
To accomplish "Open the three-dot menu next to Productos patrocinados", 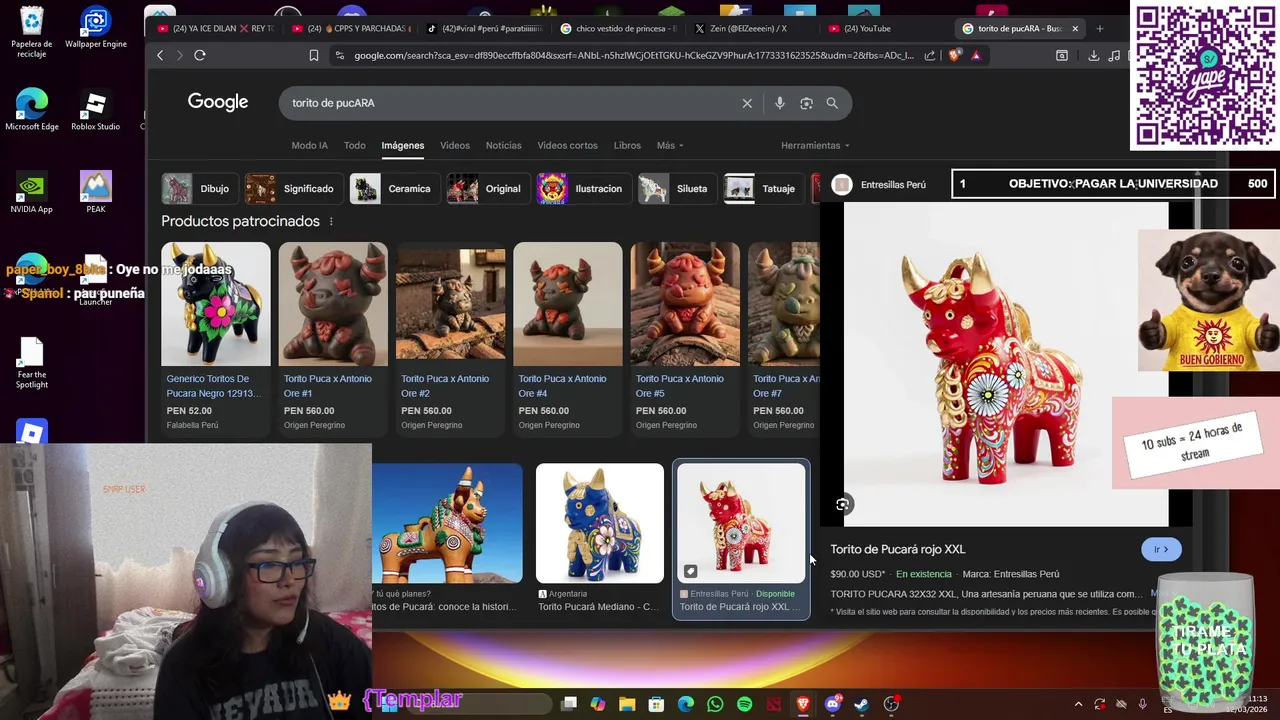I will pyautogui.click(x=331, y=221).
